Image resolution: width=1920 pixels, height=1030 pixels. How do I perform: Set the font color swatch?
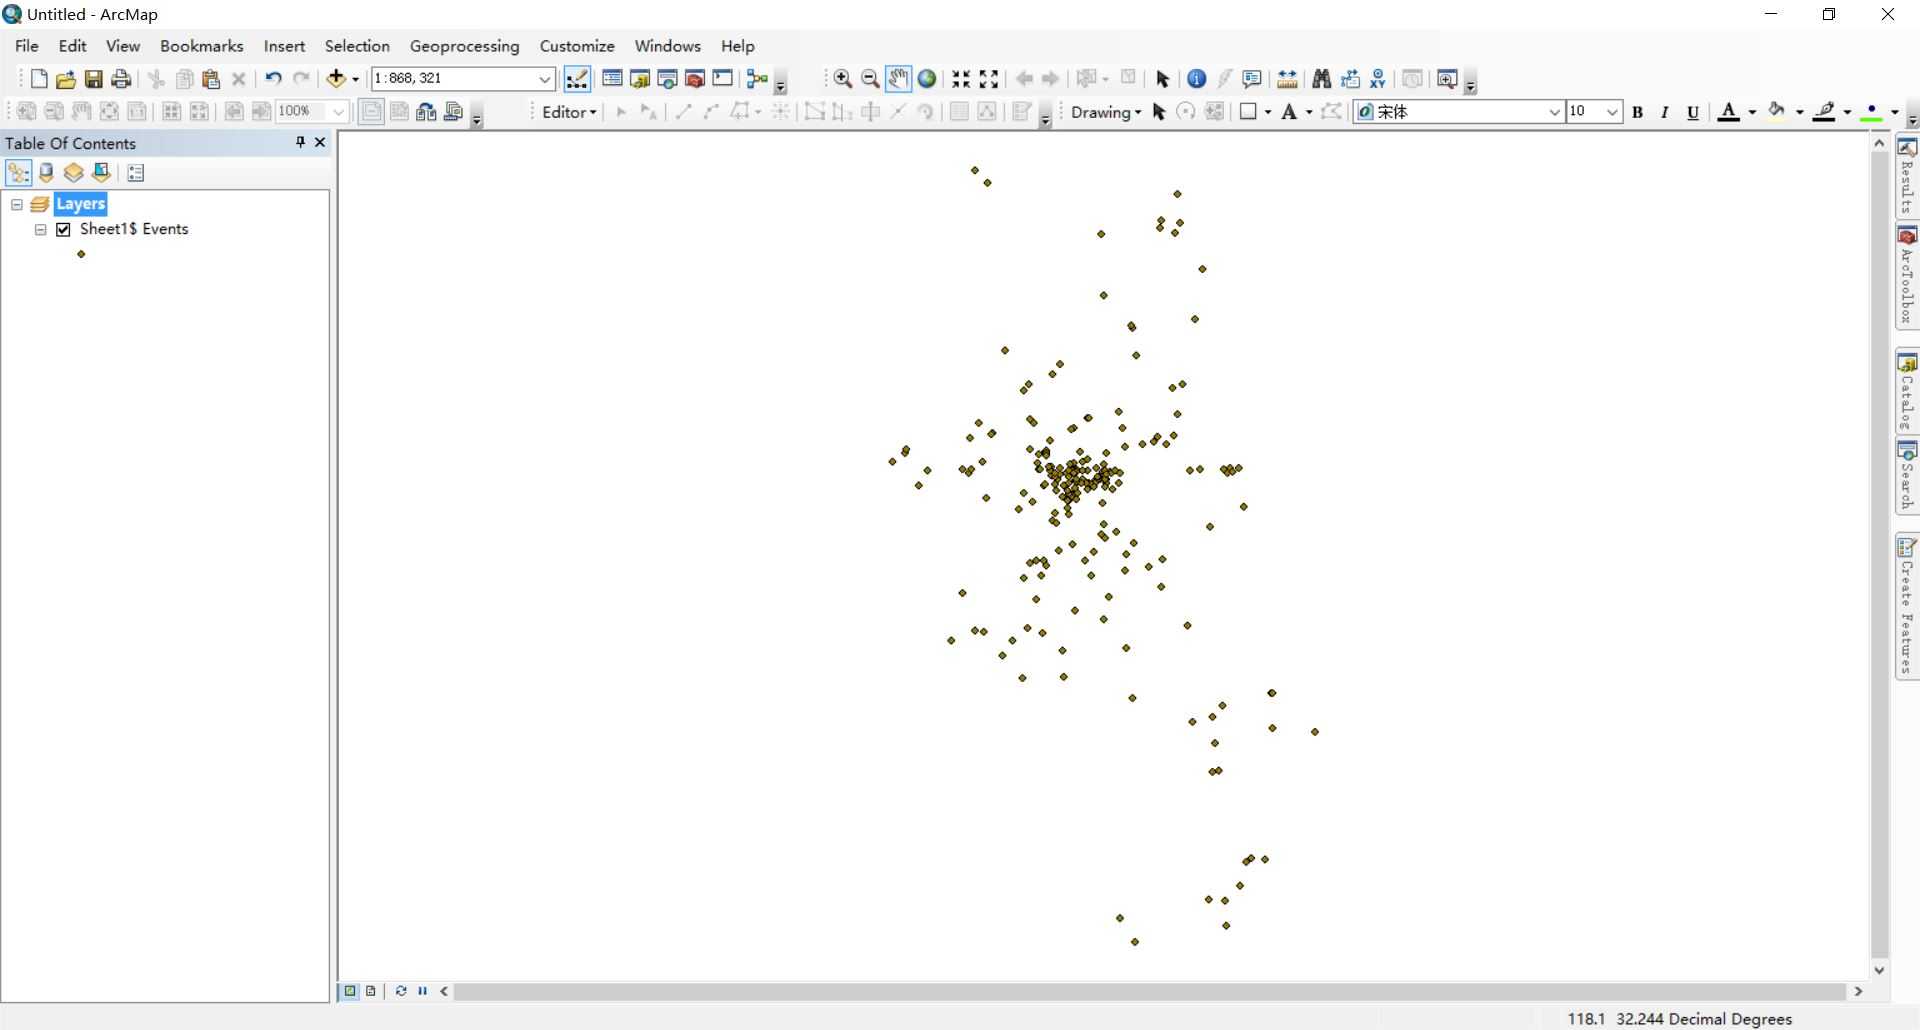tap(1728, 112)
